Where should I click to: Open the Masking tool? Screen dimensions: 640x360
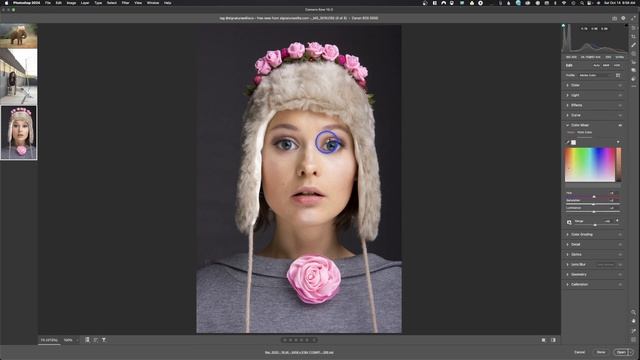pyautogui.click(x=633, y=53)
